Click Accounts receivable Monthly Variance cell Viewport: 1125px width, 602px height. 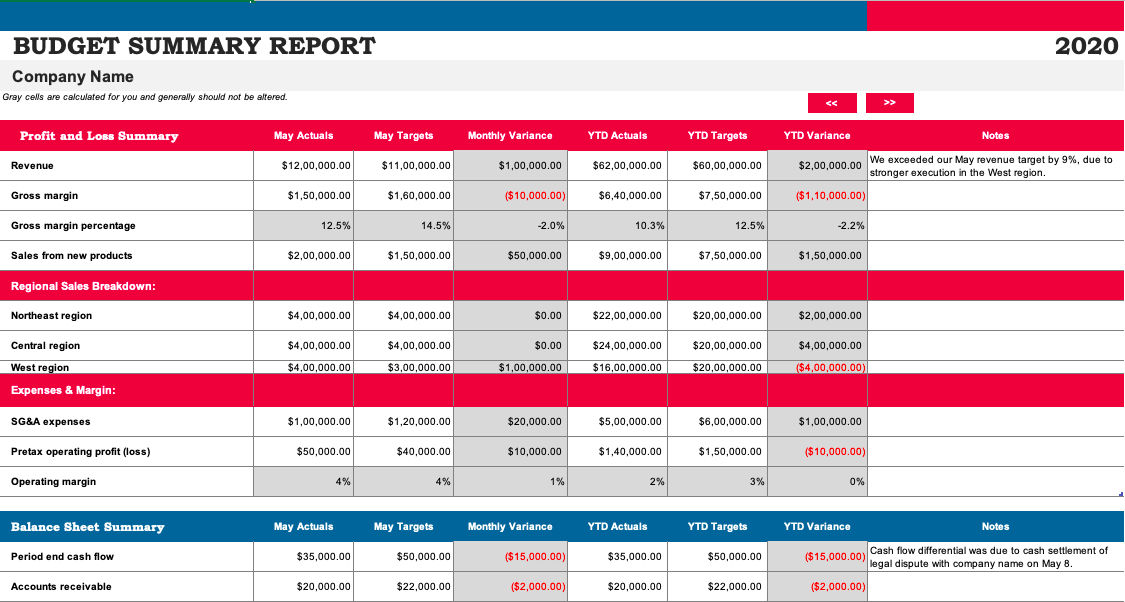(510, 587)
